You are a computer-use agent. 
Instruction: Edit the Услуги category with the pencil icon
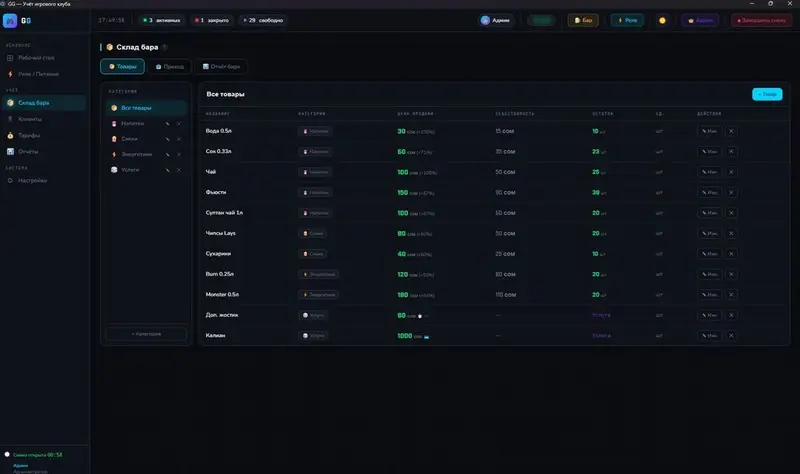167,169
